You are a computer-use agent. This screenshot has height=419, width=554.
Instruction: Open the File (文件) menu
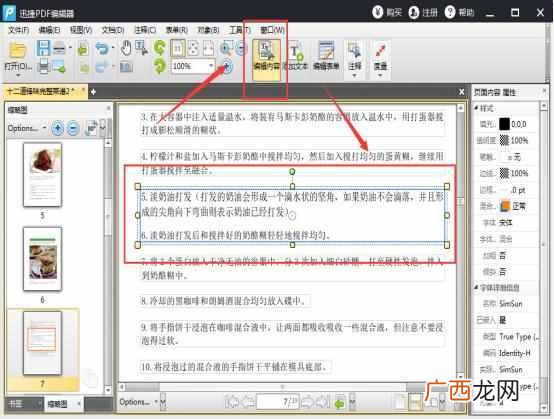click(18, 30)
